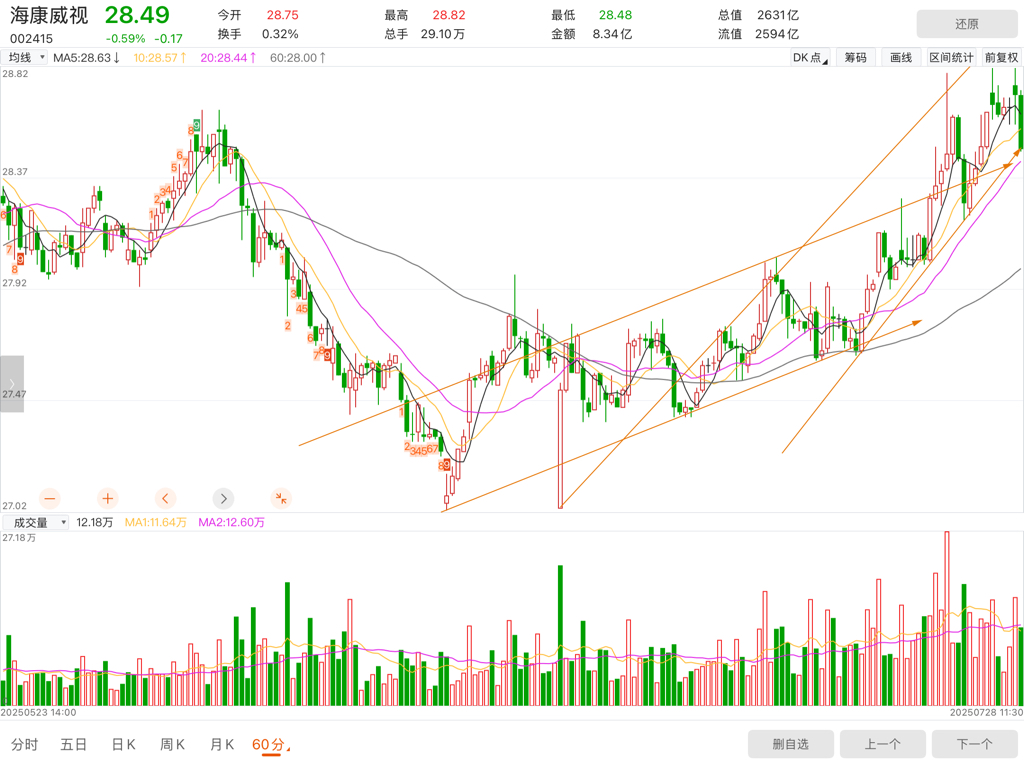This screenshot has width=1024, height=768.
Task: Go to next stock with 下一个
Action: point(975,744)
